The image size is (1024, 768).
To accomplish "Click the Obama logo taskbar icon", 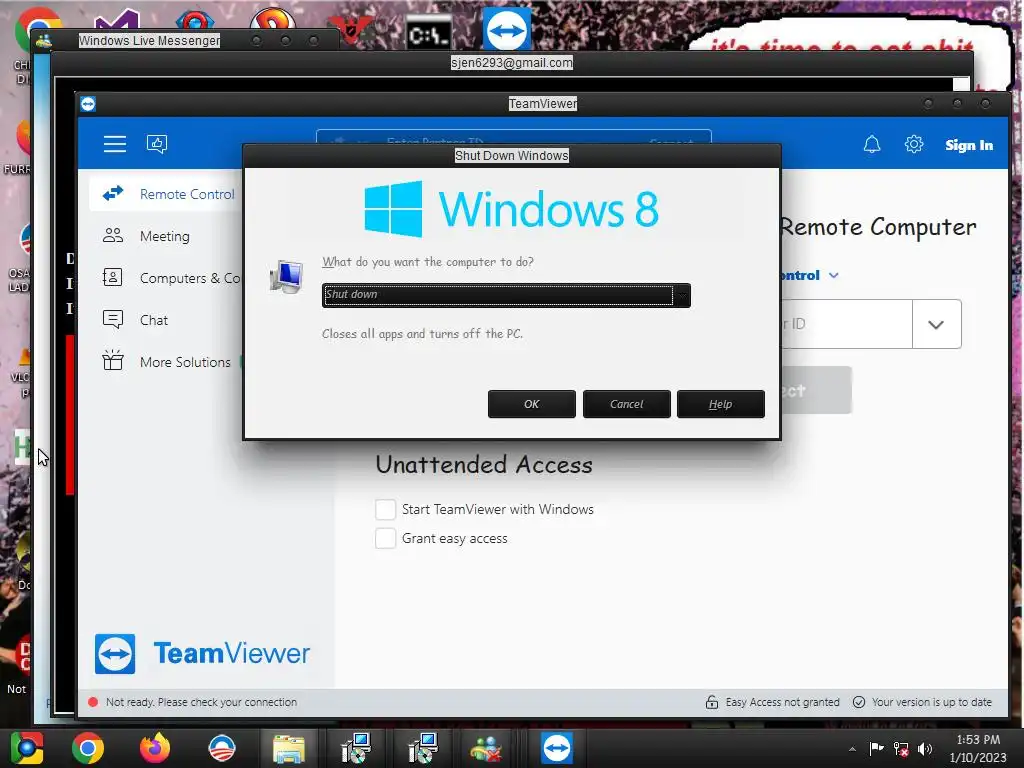I will pyautogui.click(x=222, y=748).
